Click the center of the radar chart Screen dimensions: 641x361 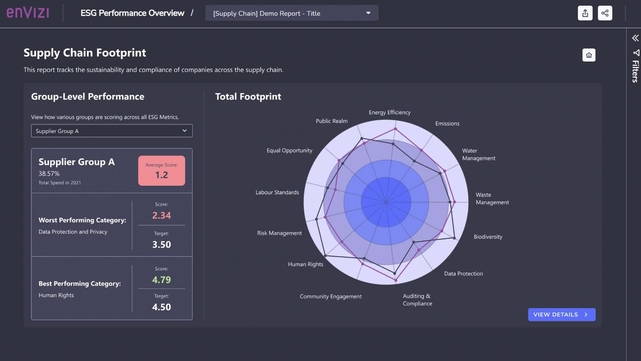tap(386, 202)
